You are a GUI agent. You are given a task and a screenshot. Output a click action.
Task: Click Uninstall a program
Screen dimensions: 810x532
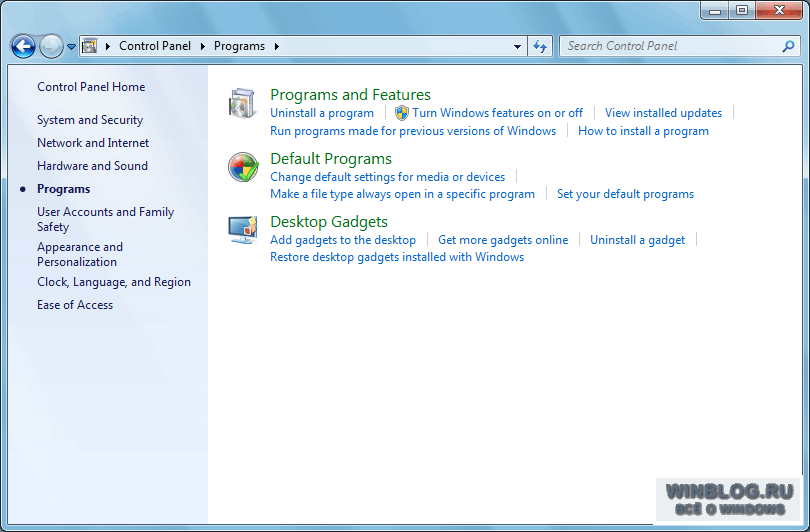click(322, 113)
